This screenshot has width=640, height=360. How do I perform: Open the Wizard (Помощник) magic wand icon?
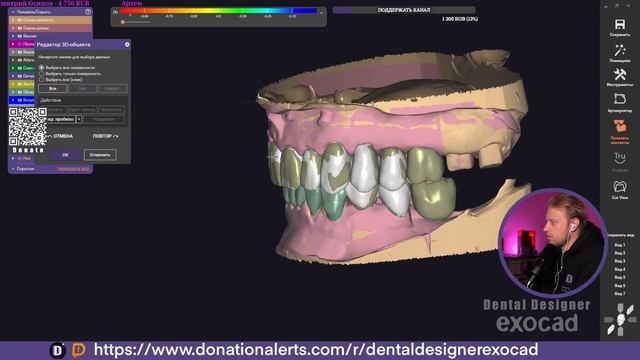(620, 51)
